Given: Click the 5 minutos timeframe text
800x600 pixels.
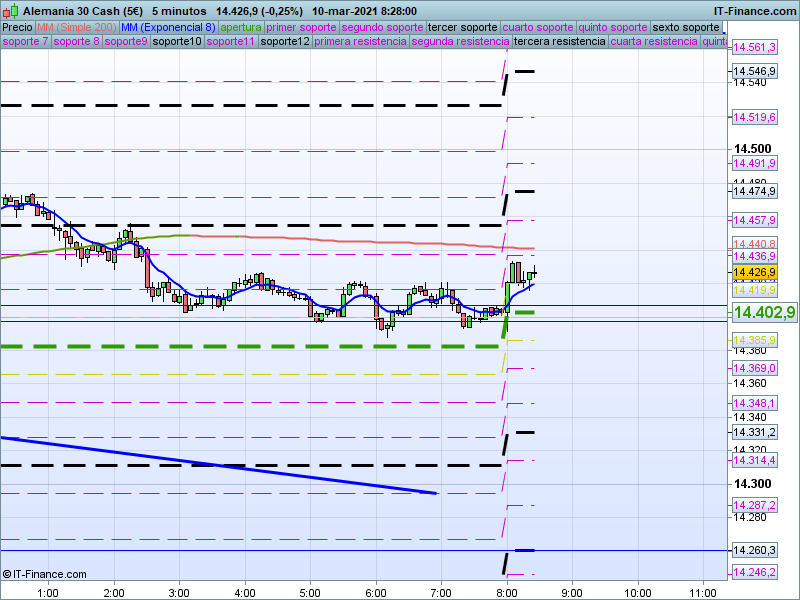Looking at the screenshot, I should [x=178, y=9].
